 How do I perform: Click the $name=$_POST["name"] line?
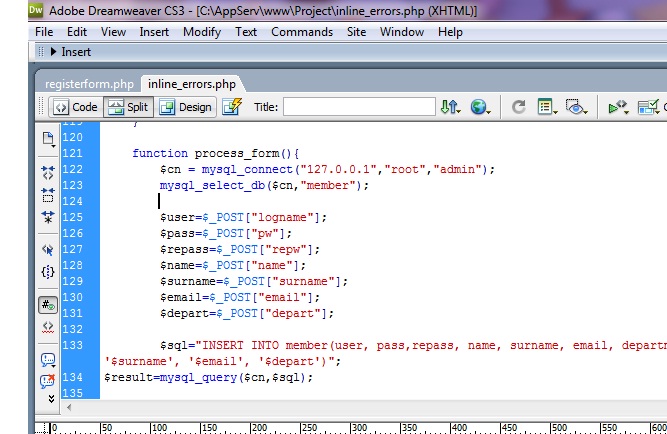(233, 266)
